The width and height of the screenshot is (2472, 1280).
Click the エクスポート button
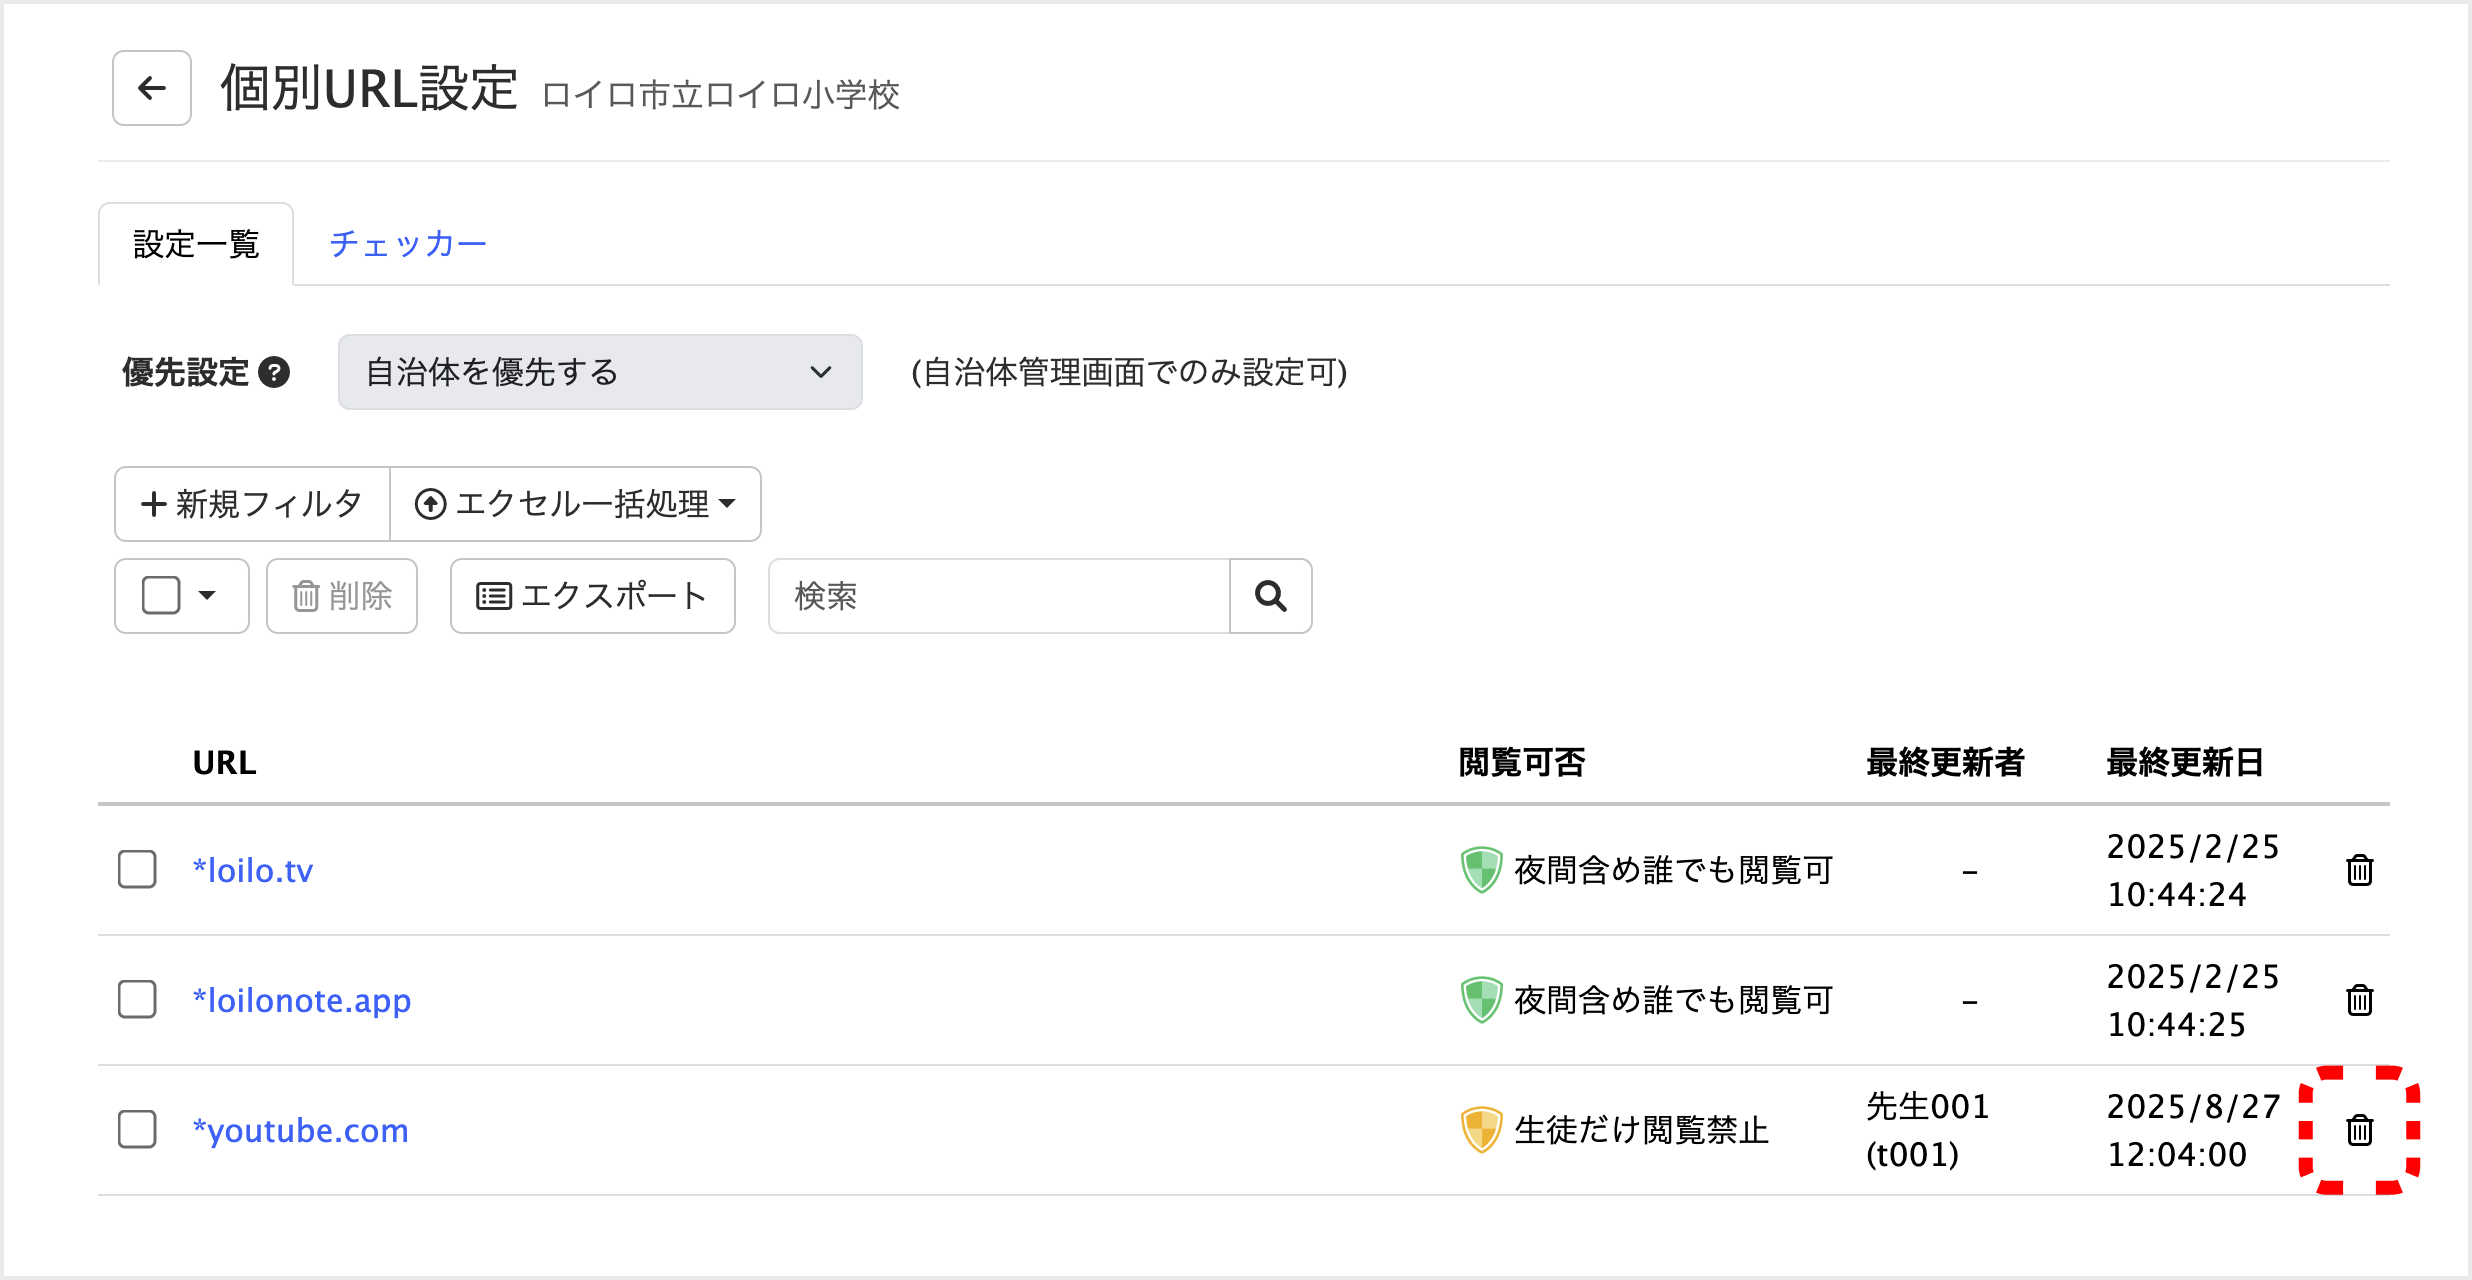point(592,596)
